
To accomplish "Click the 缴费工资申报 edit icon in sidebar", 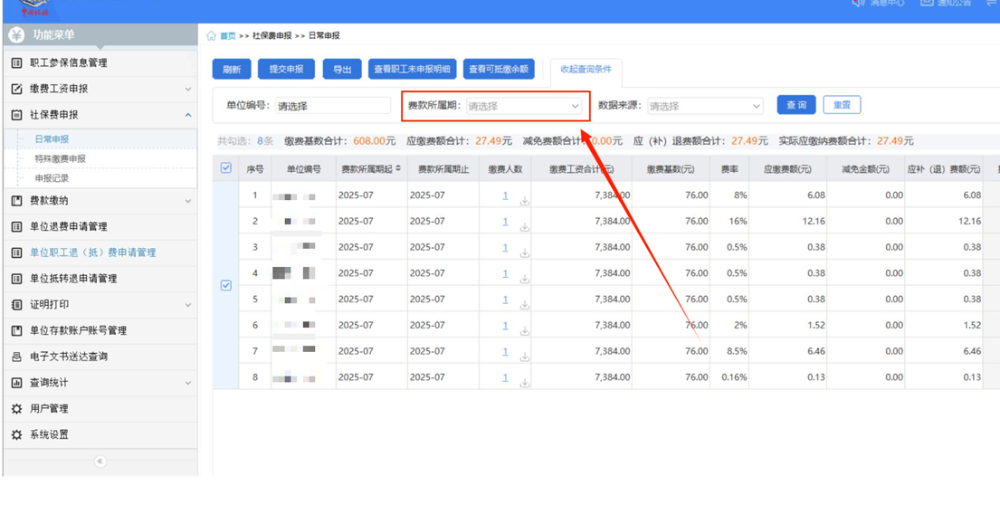I will pos(16,89).
